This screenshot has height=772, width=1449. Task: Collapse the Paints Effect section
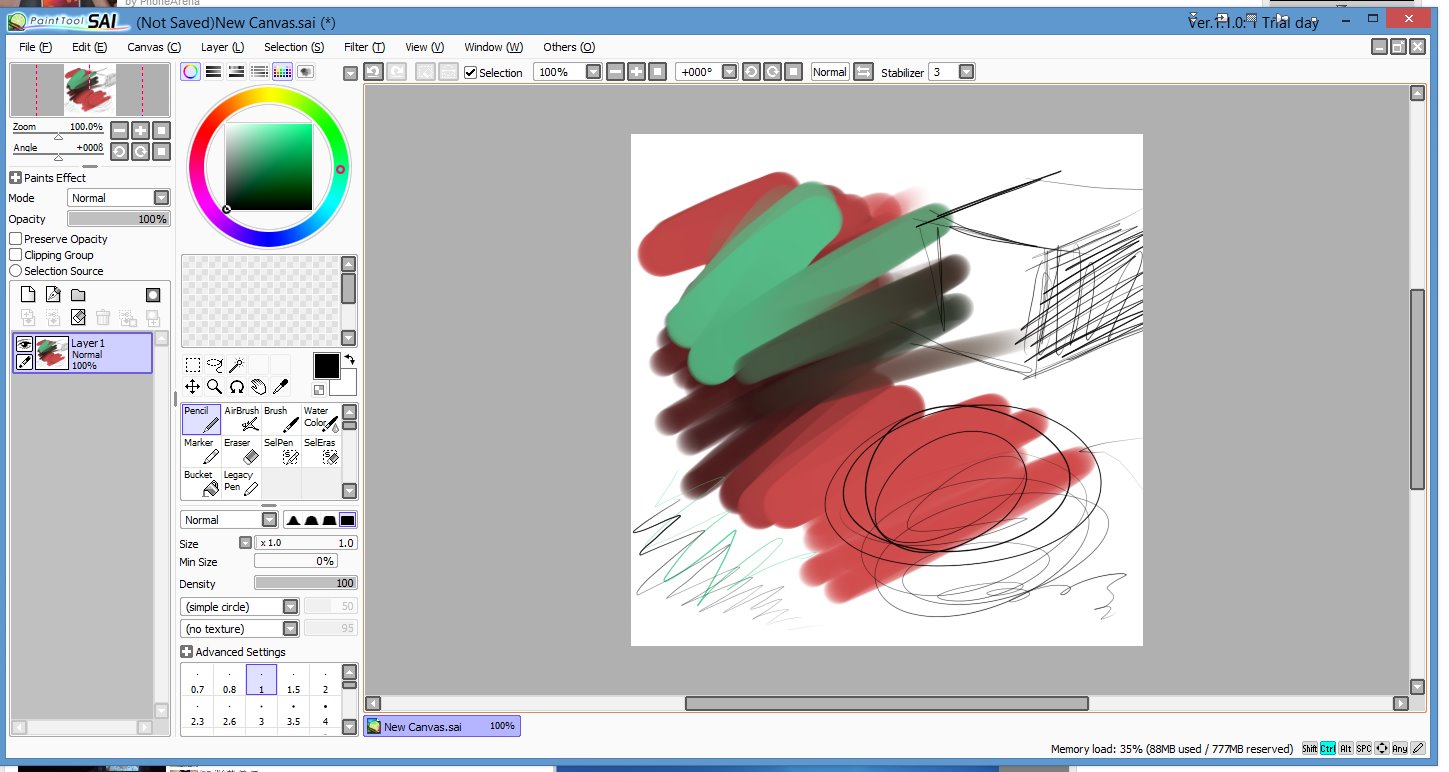pos(15,178)
